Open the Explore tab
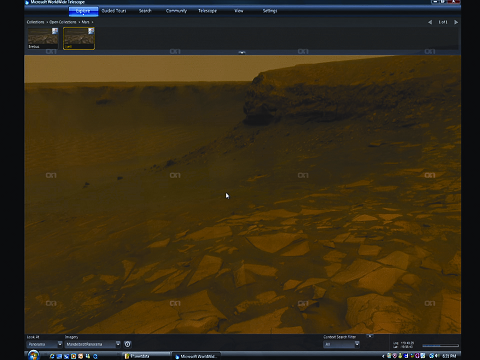The width and height of the screenshot is (480, 360). [83, 11]
